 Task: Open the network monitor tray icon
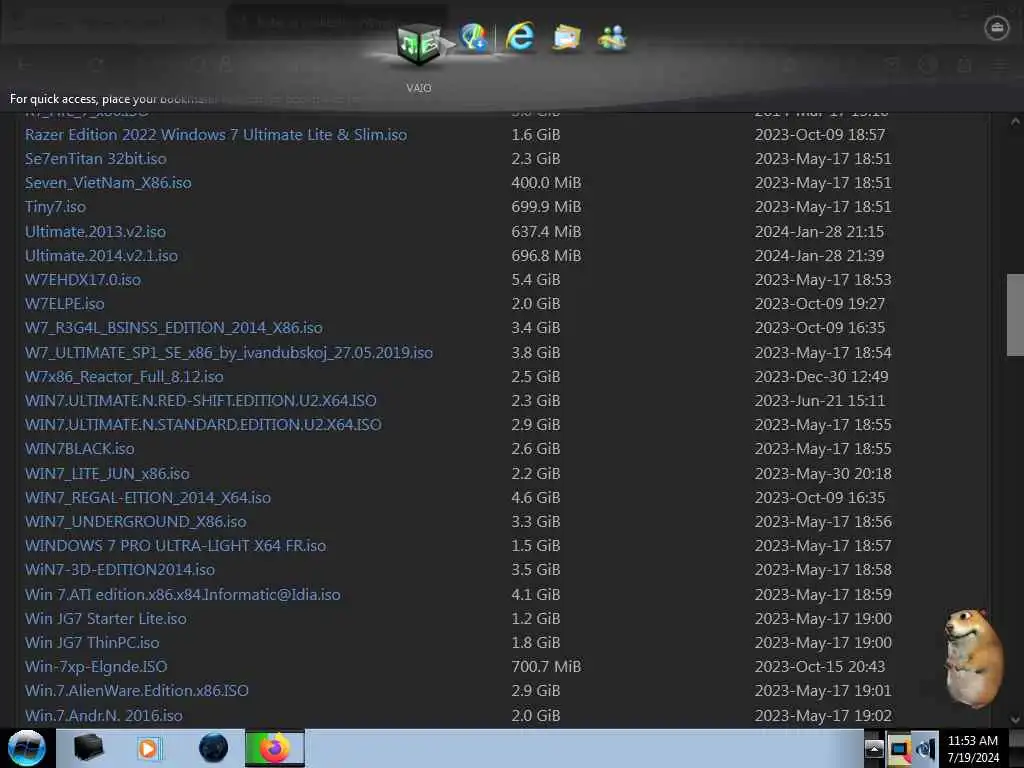click(x=899, y=750)
